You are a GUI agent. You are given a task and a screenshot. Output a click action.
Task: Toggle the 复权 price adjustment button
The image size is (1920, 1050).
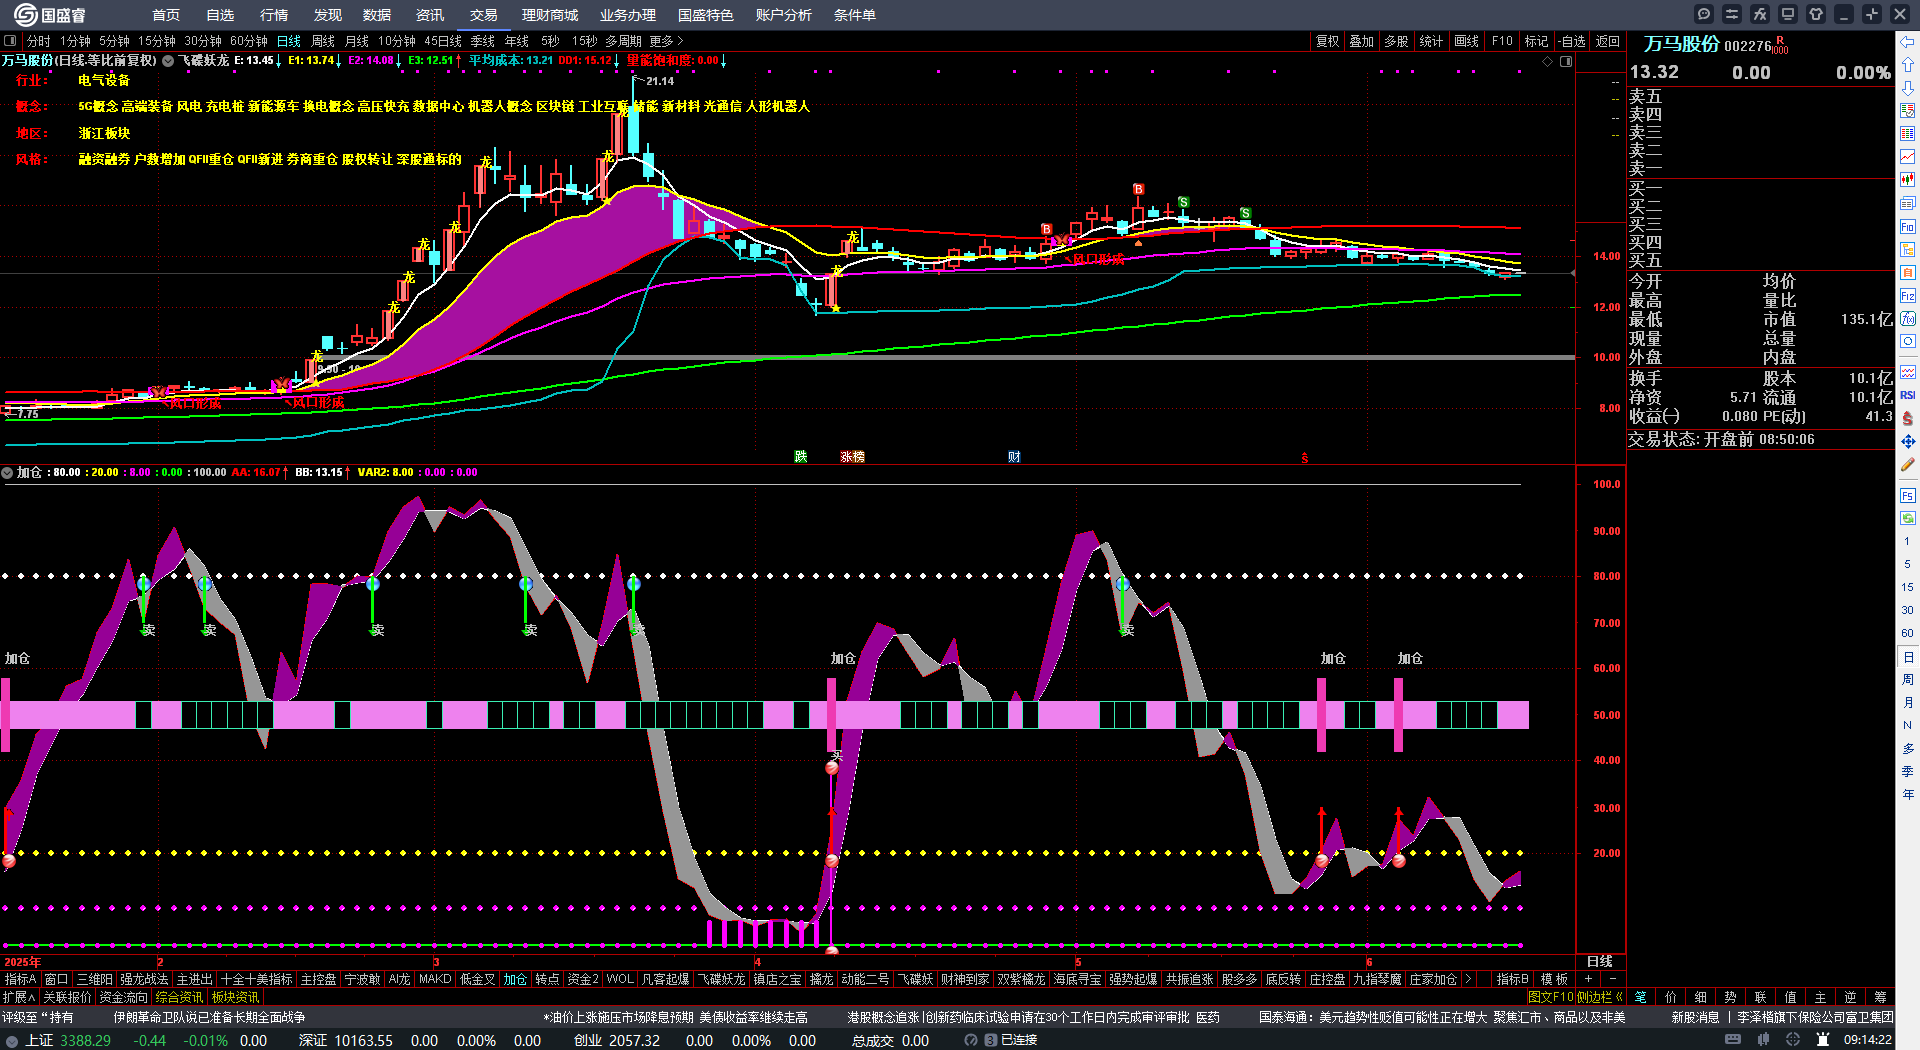[x=1327, y=41]
